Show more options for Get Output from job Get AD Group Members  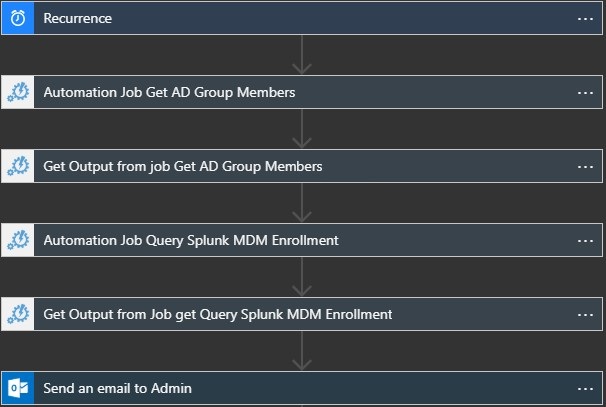coord(585,166)
